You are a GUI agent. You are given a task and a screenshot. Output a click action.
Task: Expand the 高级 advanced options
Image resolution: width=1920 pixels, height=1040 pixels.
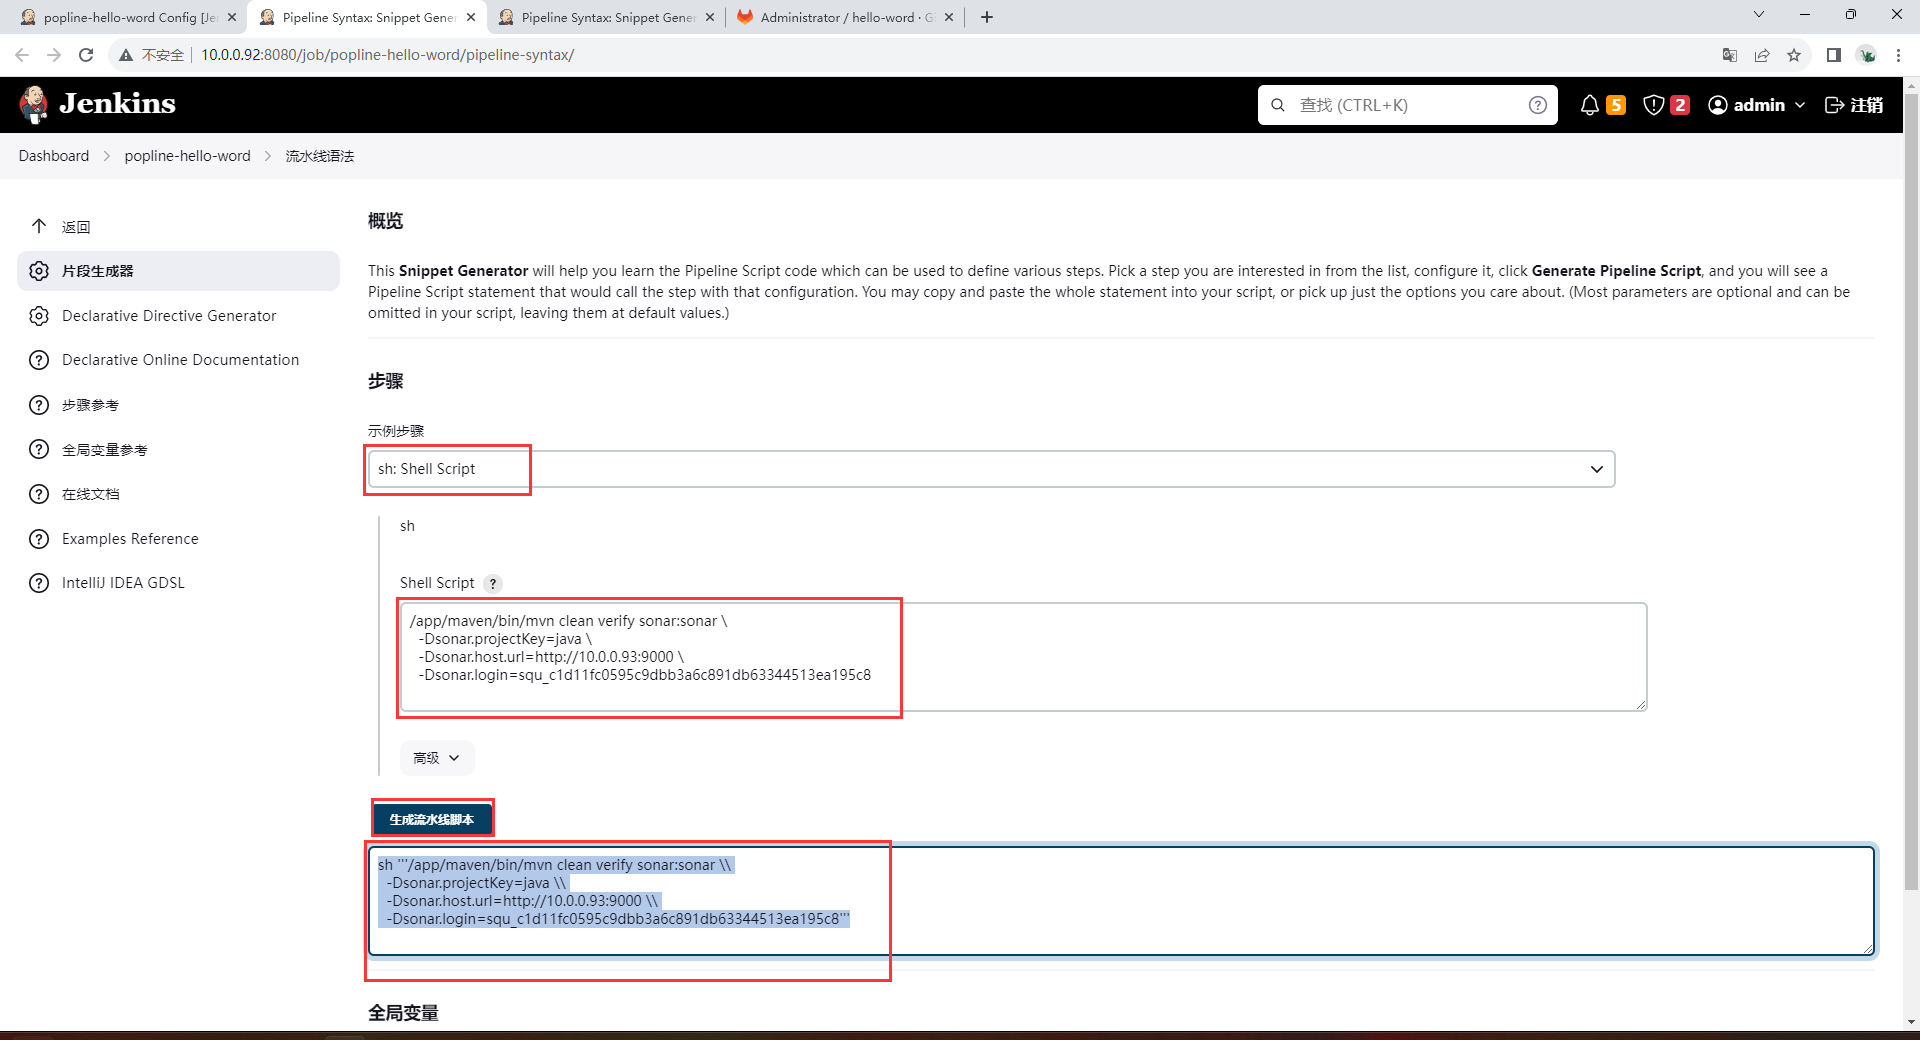tap(437, 758)
